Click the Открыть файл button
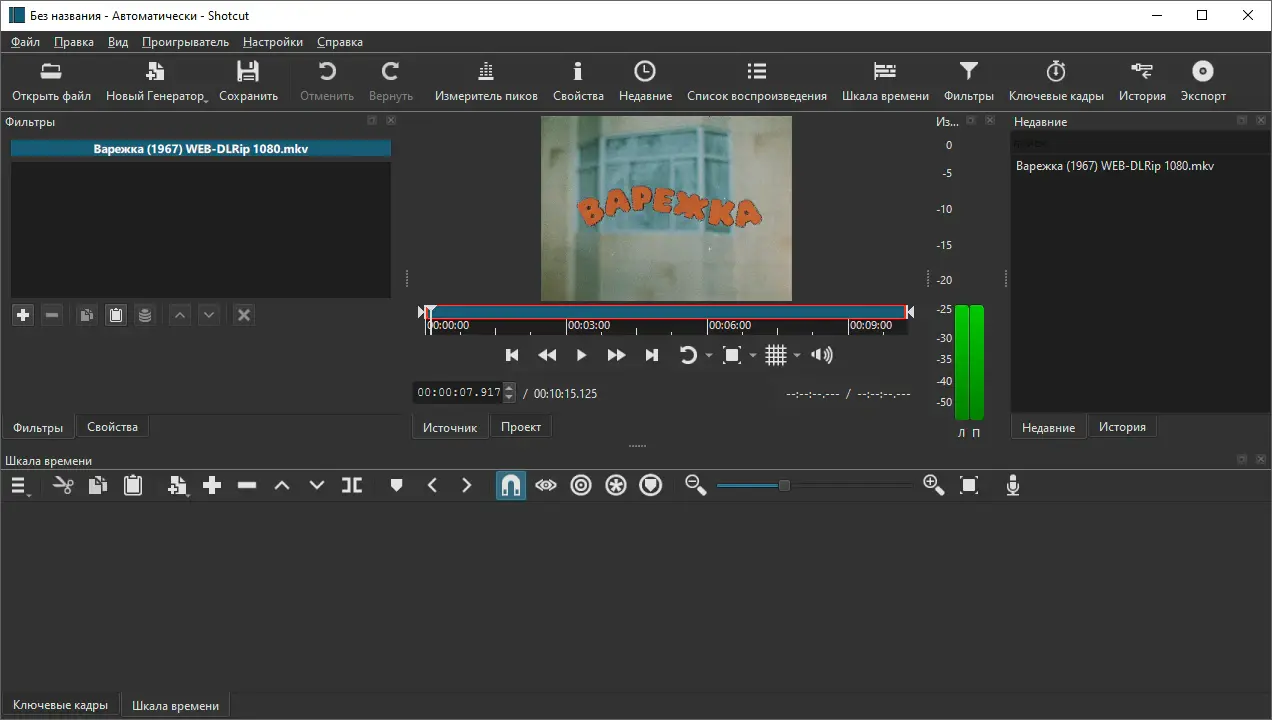This screenshot has width=1272, height=720. click(51, 81)
